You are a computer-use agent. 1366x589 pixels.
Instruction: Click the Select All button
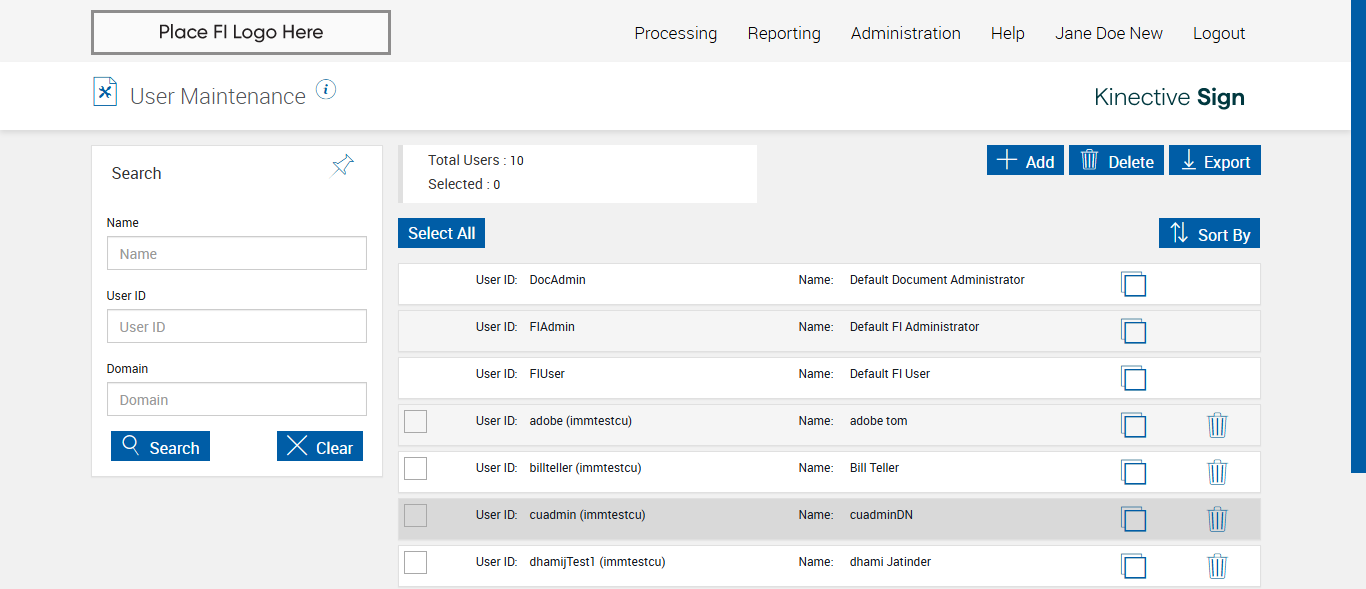pos(441,233)
